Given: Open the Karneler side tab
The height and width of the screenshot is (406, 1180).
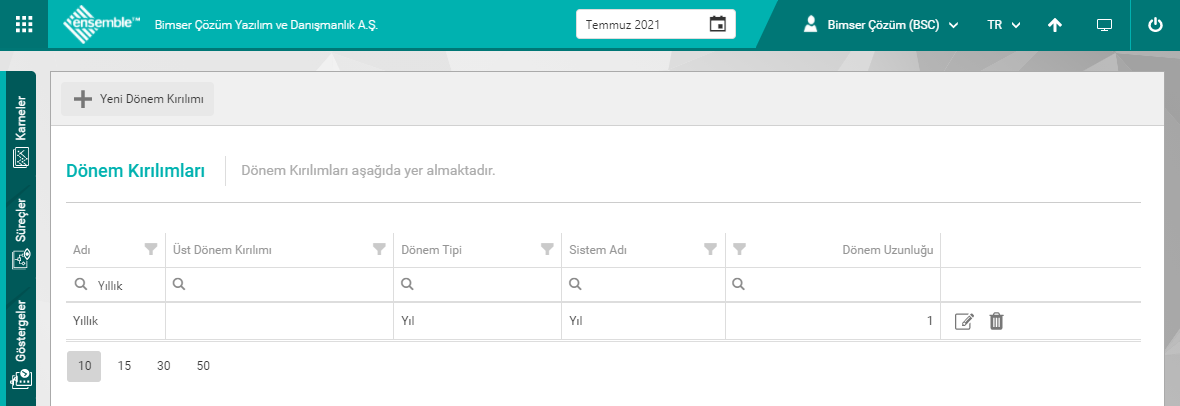Looking at the screenshot, I should pyautogui.click(x=20, y=131).
